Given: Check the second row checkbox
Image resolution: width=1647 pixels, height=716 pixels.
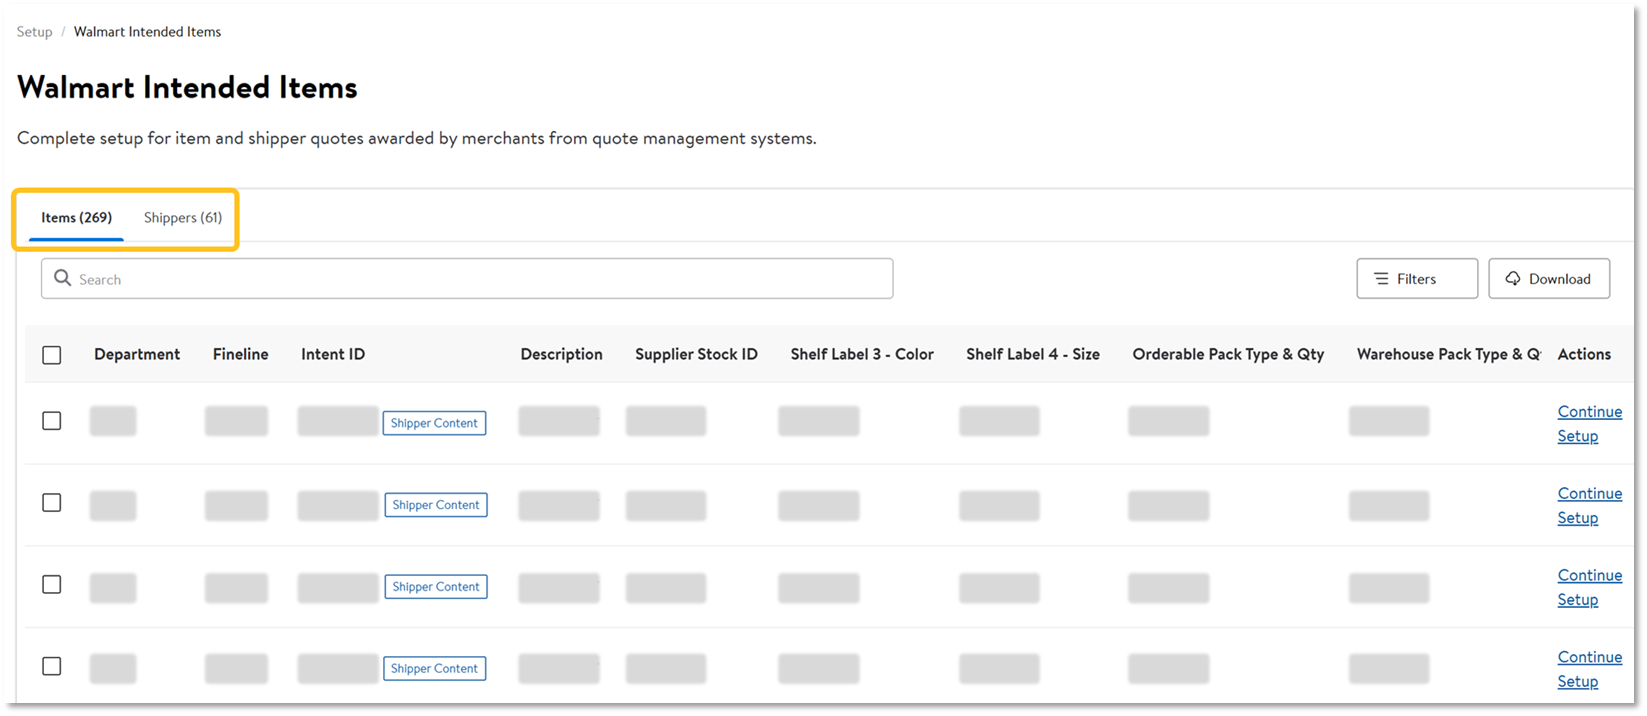Looking at the screenshot, I should tap(52, 503).
